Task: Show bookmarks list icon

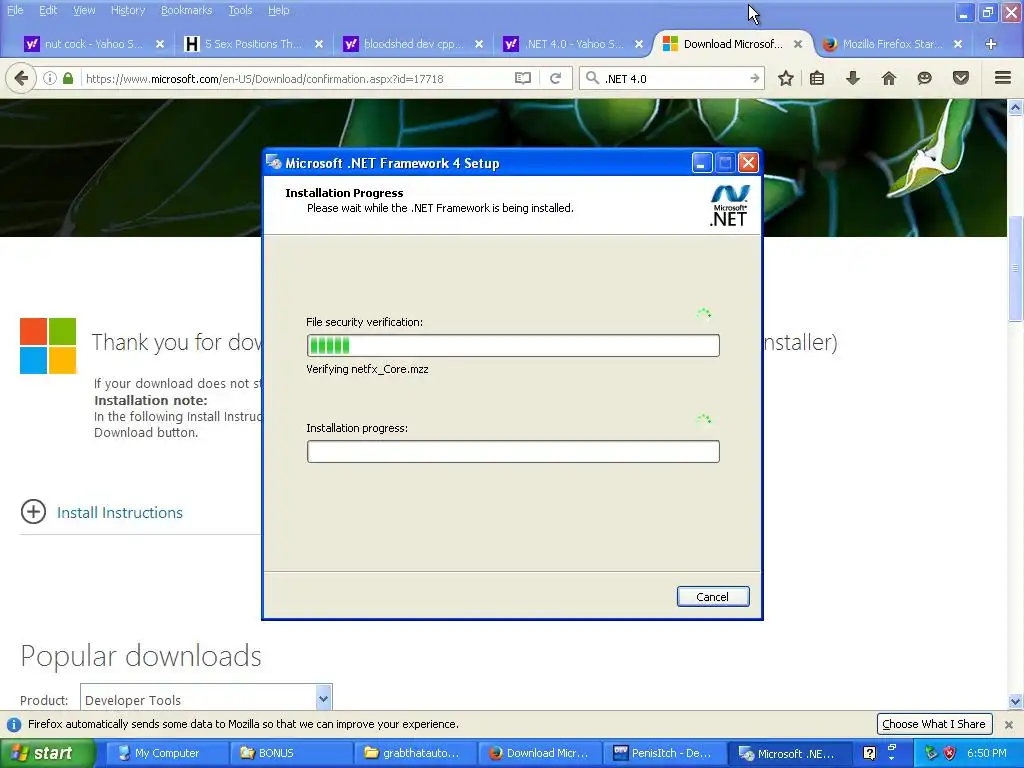Action: (817, 78)
